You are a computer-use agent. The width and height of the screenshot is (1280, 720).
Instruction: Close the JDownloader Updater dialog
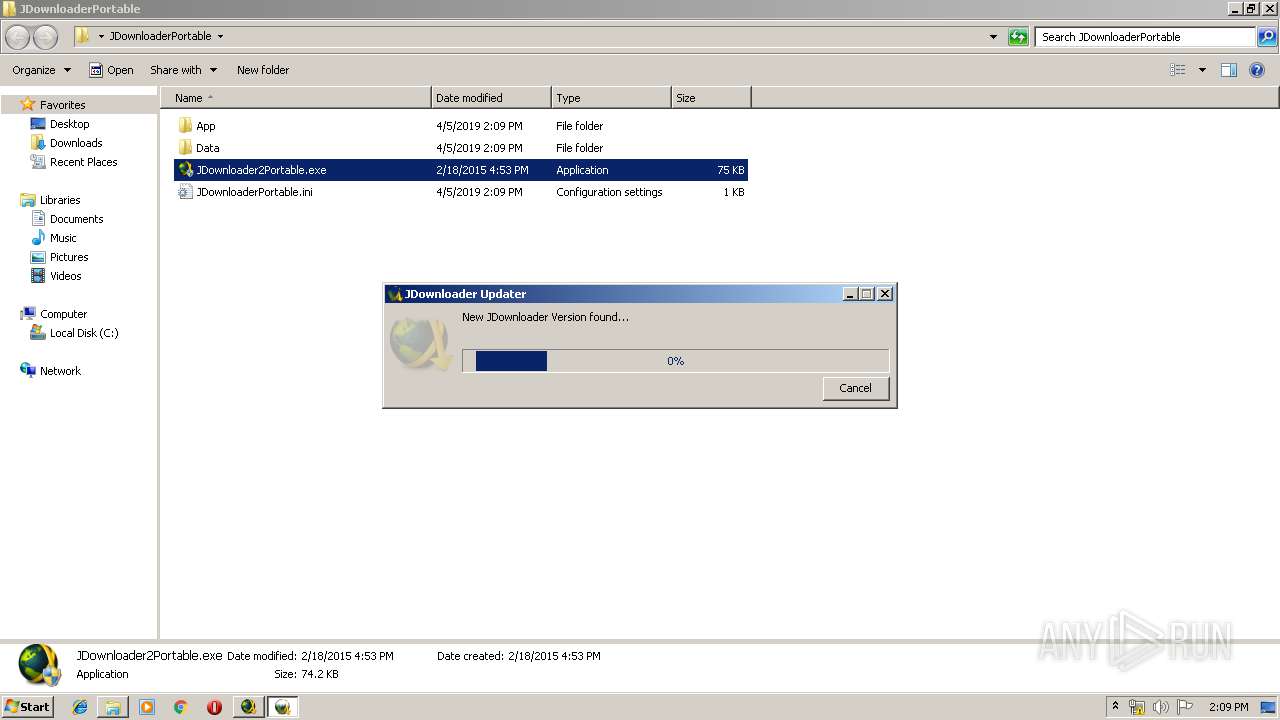click(x=884, y=294)
